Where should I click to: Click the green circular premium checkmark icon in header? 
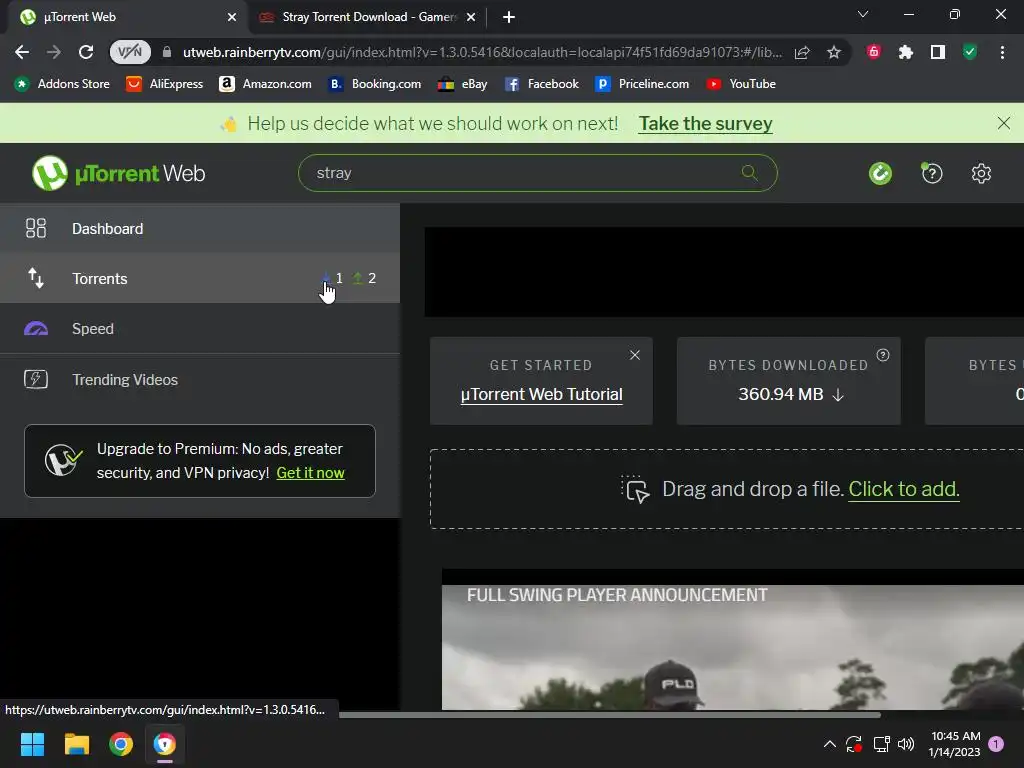pos(880,173)
